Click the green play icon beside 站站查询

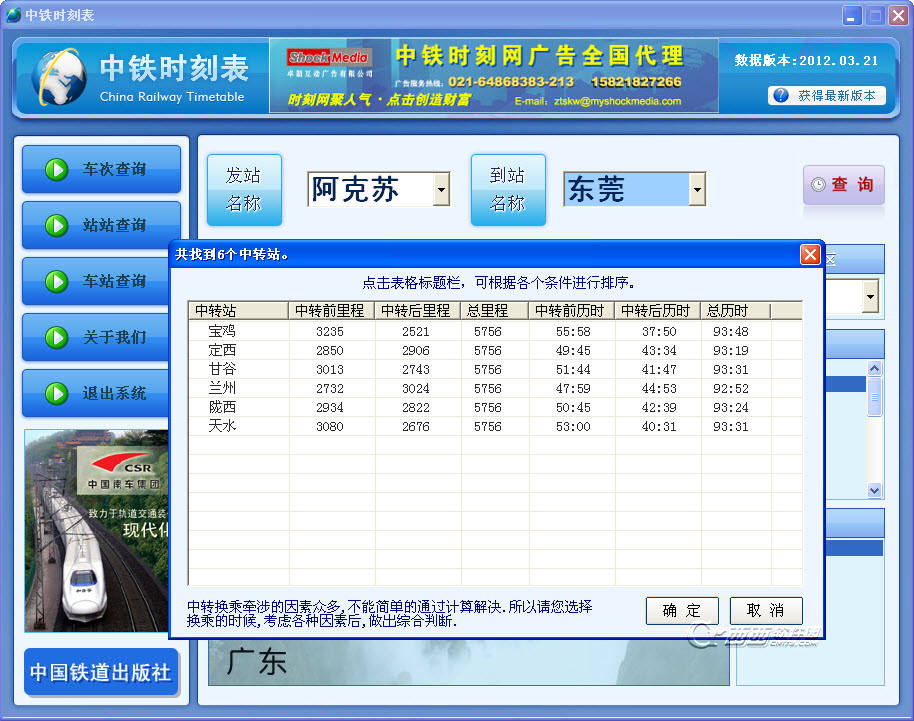click(x=57, y=226)
